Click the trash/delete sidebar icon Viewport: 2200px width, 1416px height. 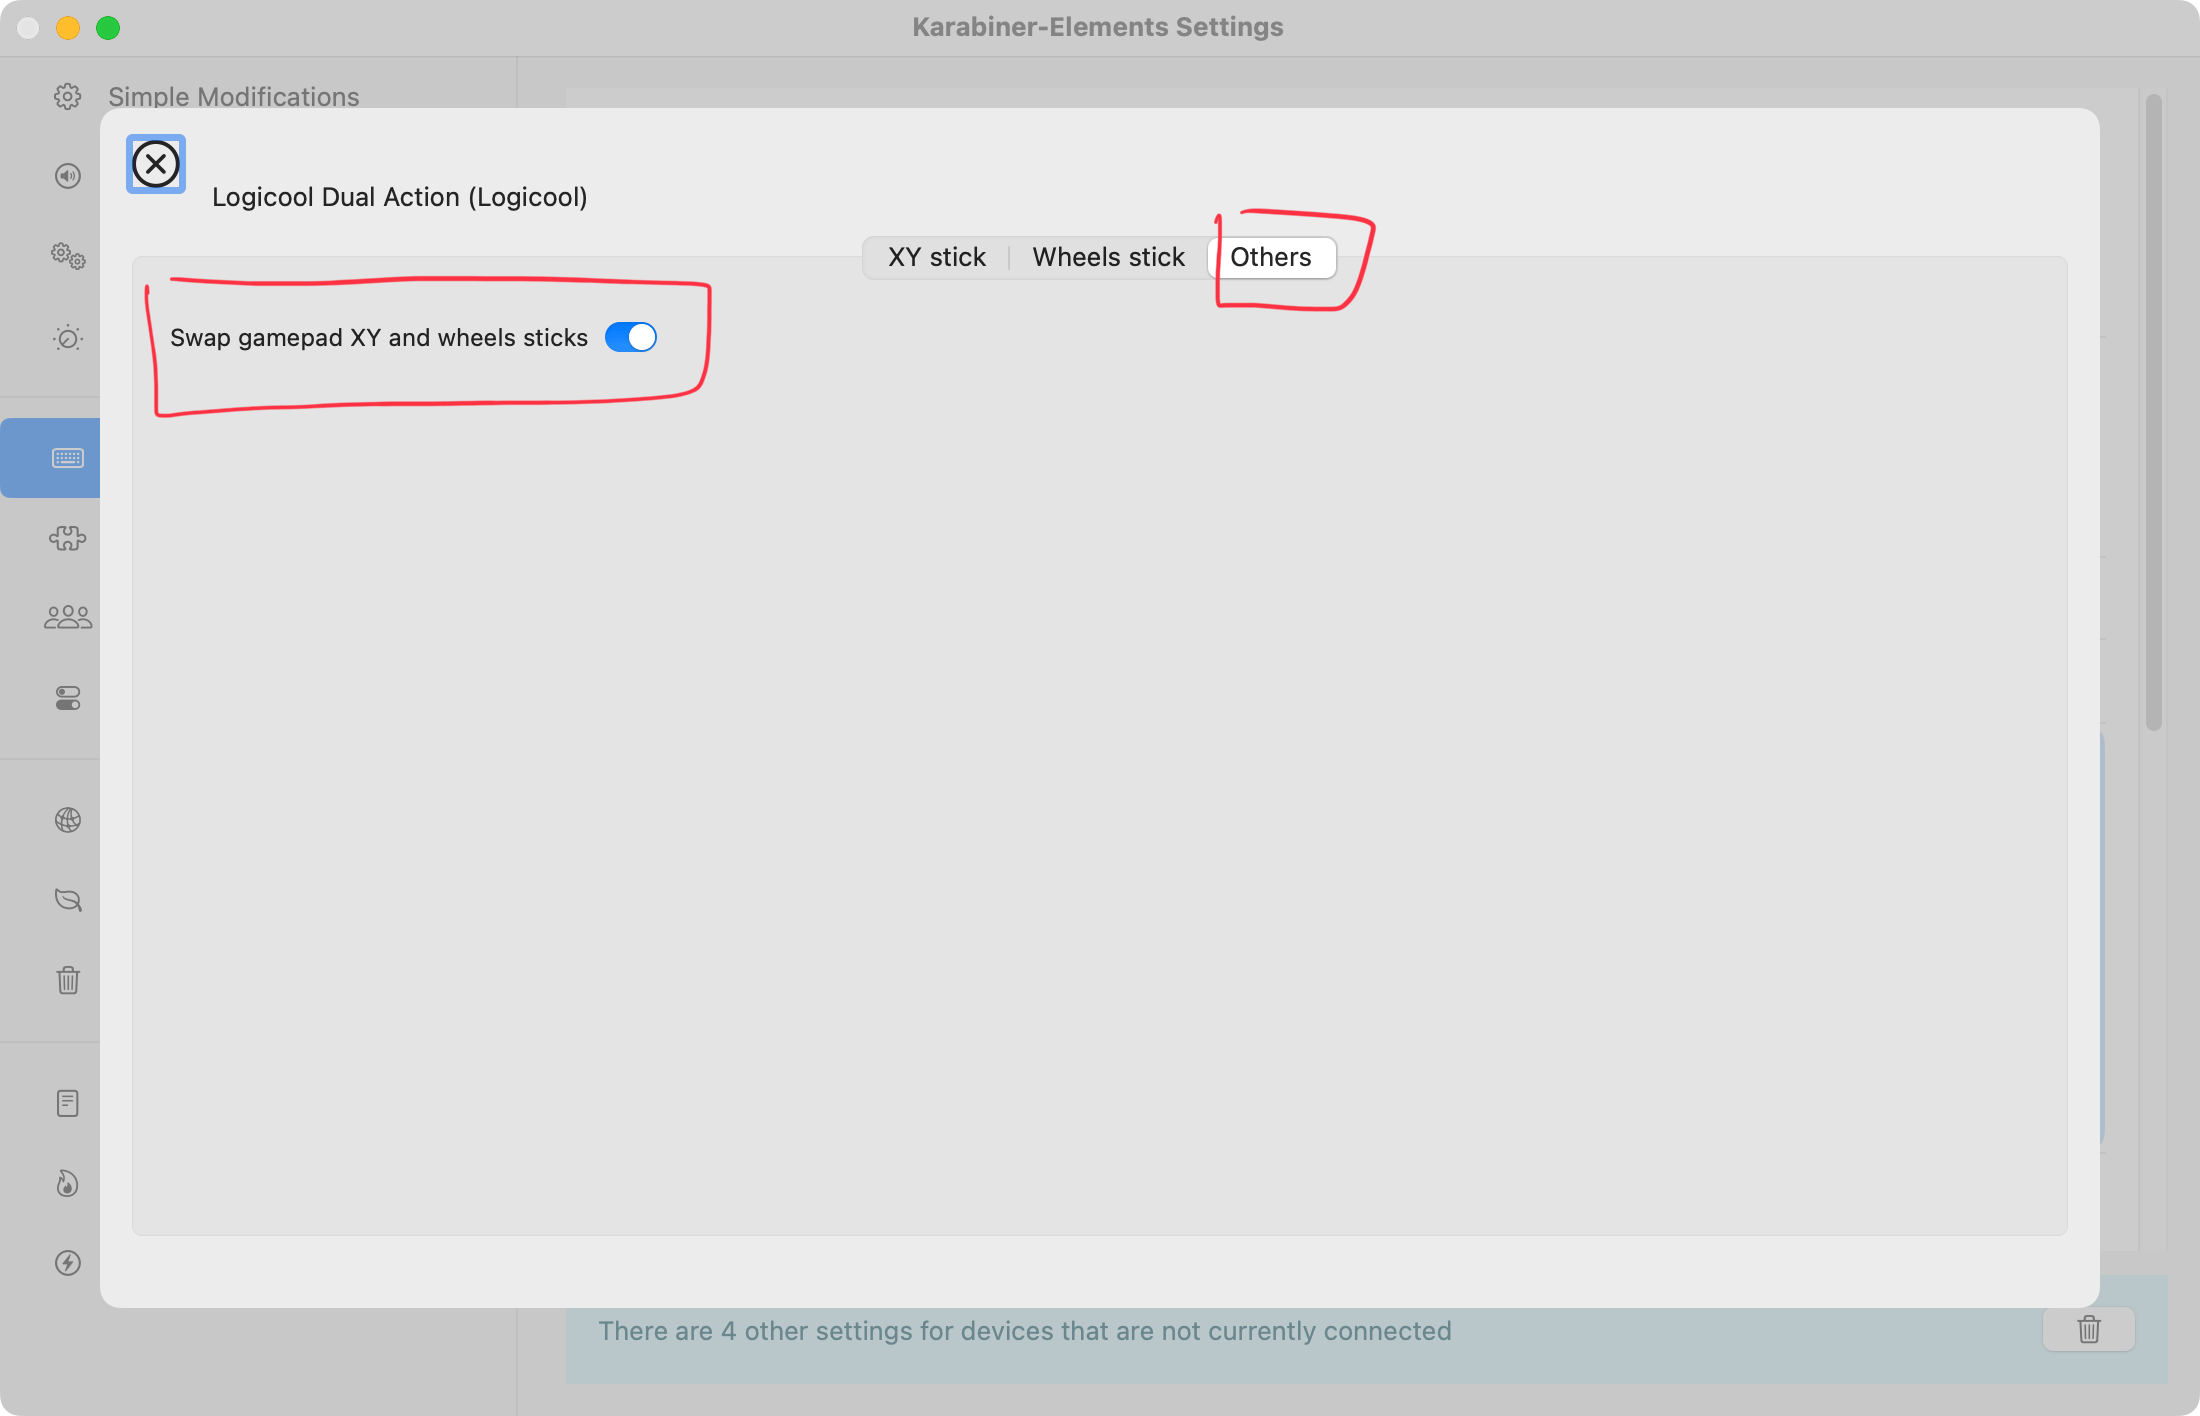(67, 980)
